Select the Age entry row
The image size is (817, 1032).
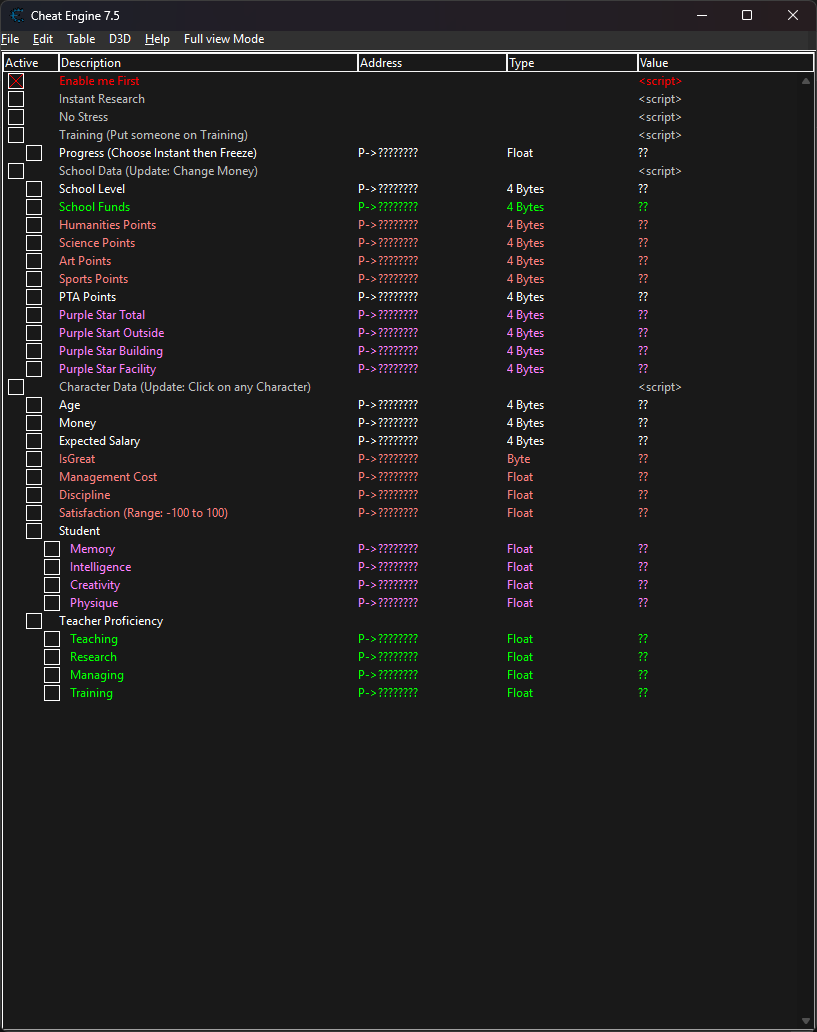(x=70, y=405)
